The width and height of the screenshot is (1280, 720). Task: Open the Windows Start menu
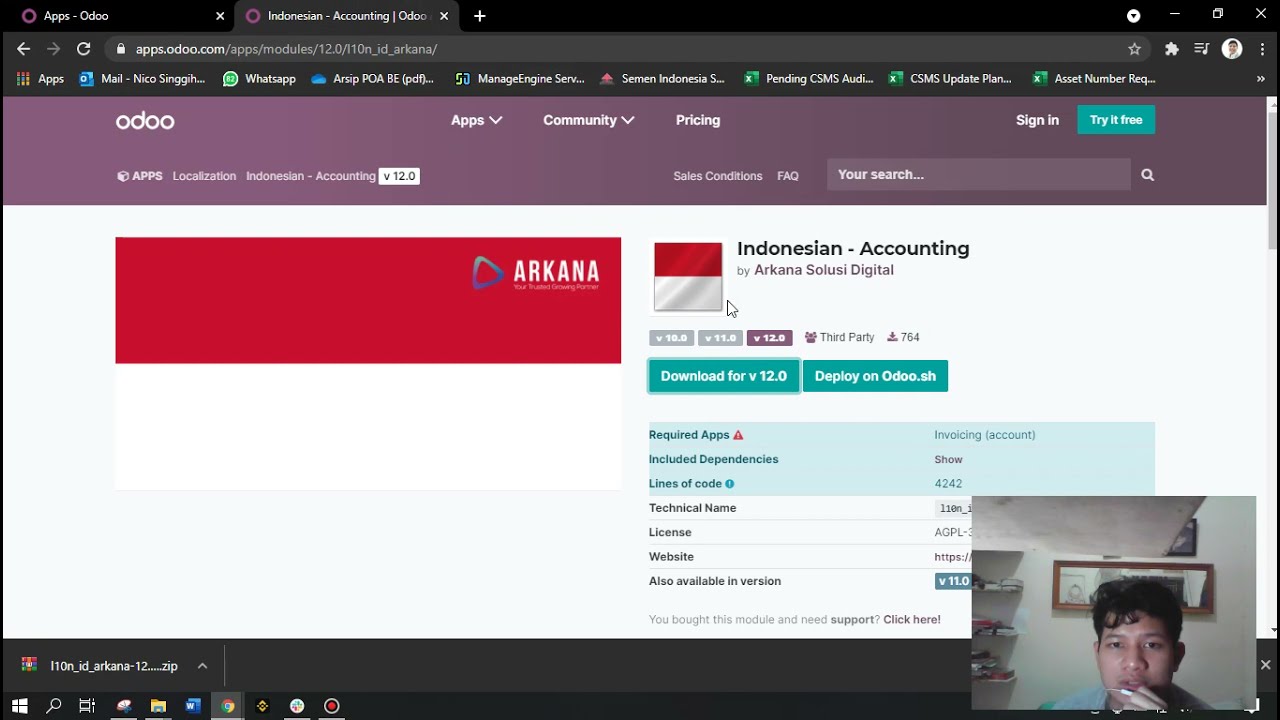point(20,706)
